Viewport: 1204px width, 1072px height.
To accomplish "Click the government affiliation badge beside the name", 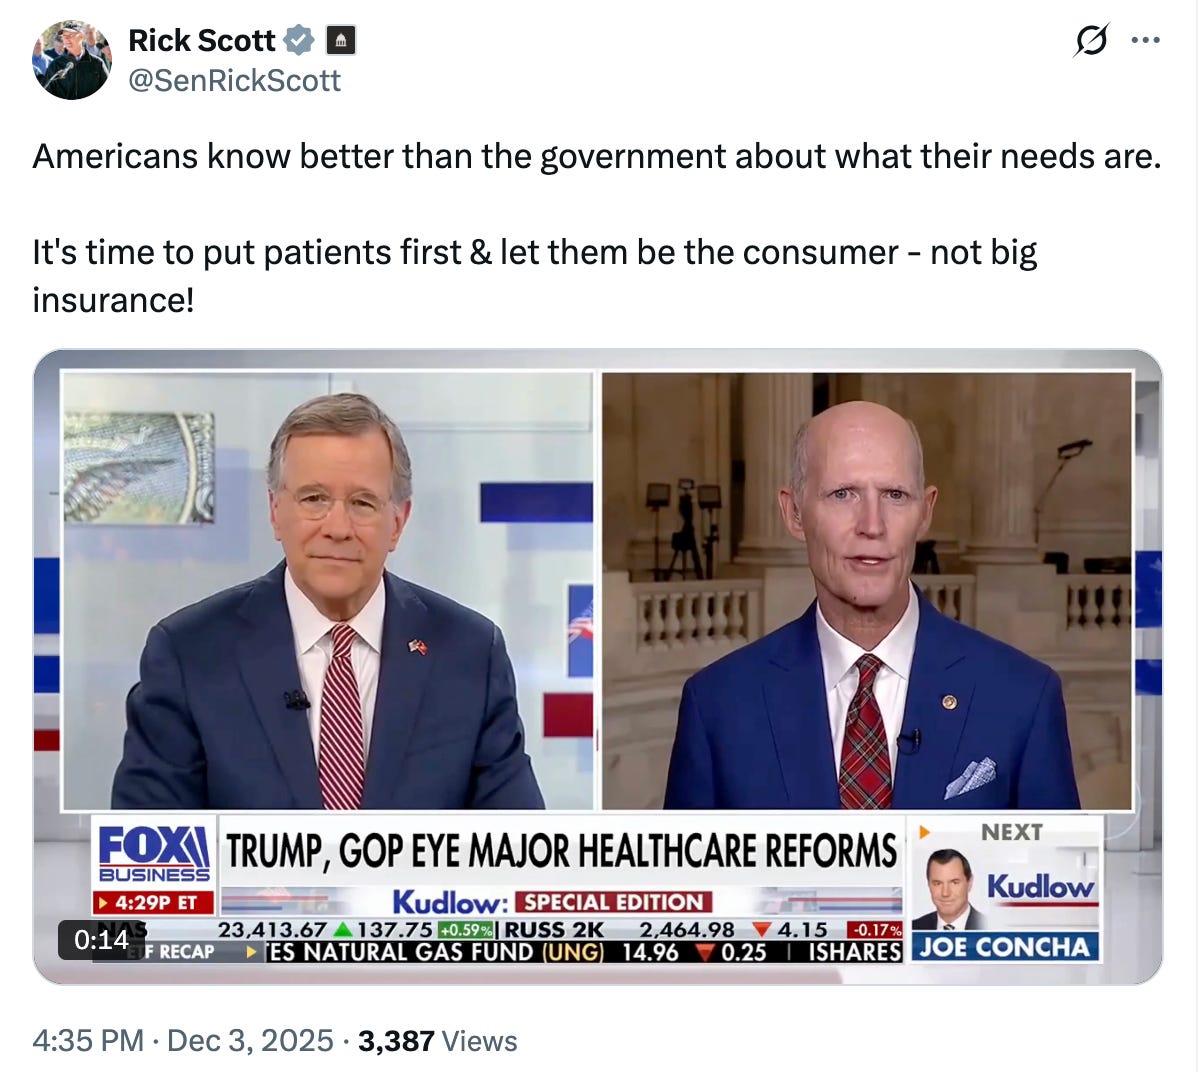I will point(341,40).
